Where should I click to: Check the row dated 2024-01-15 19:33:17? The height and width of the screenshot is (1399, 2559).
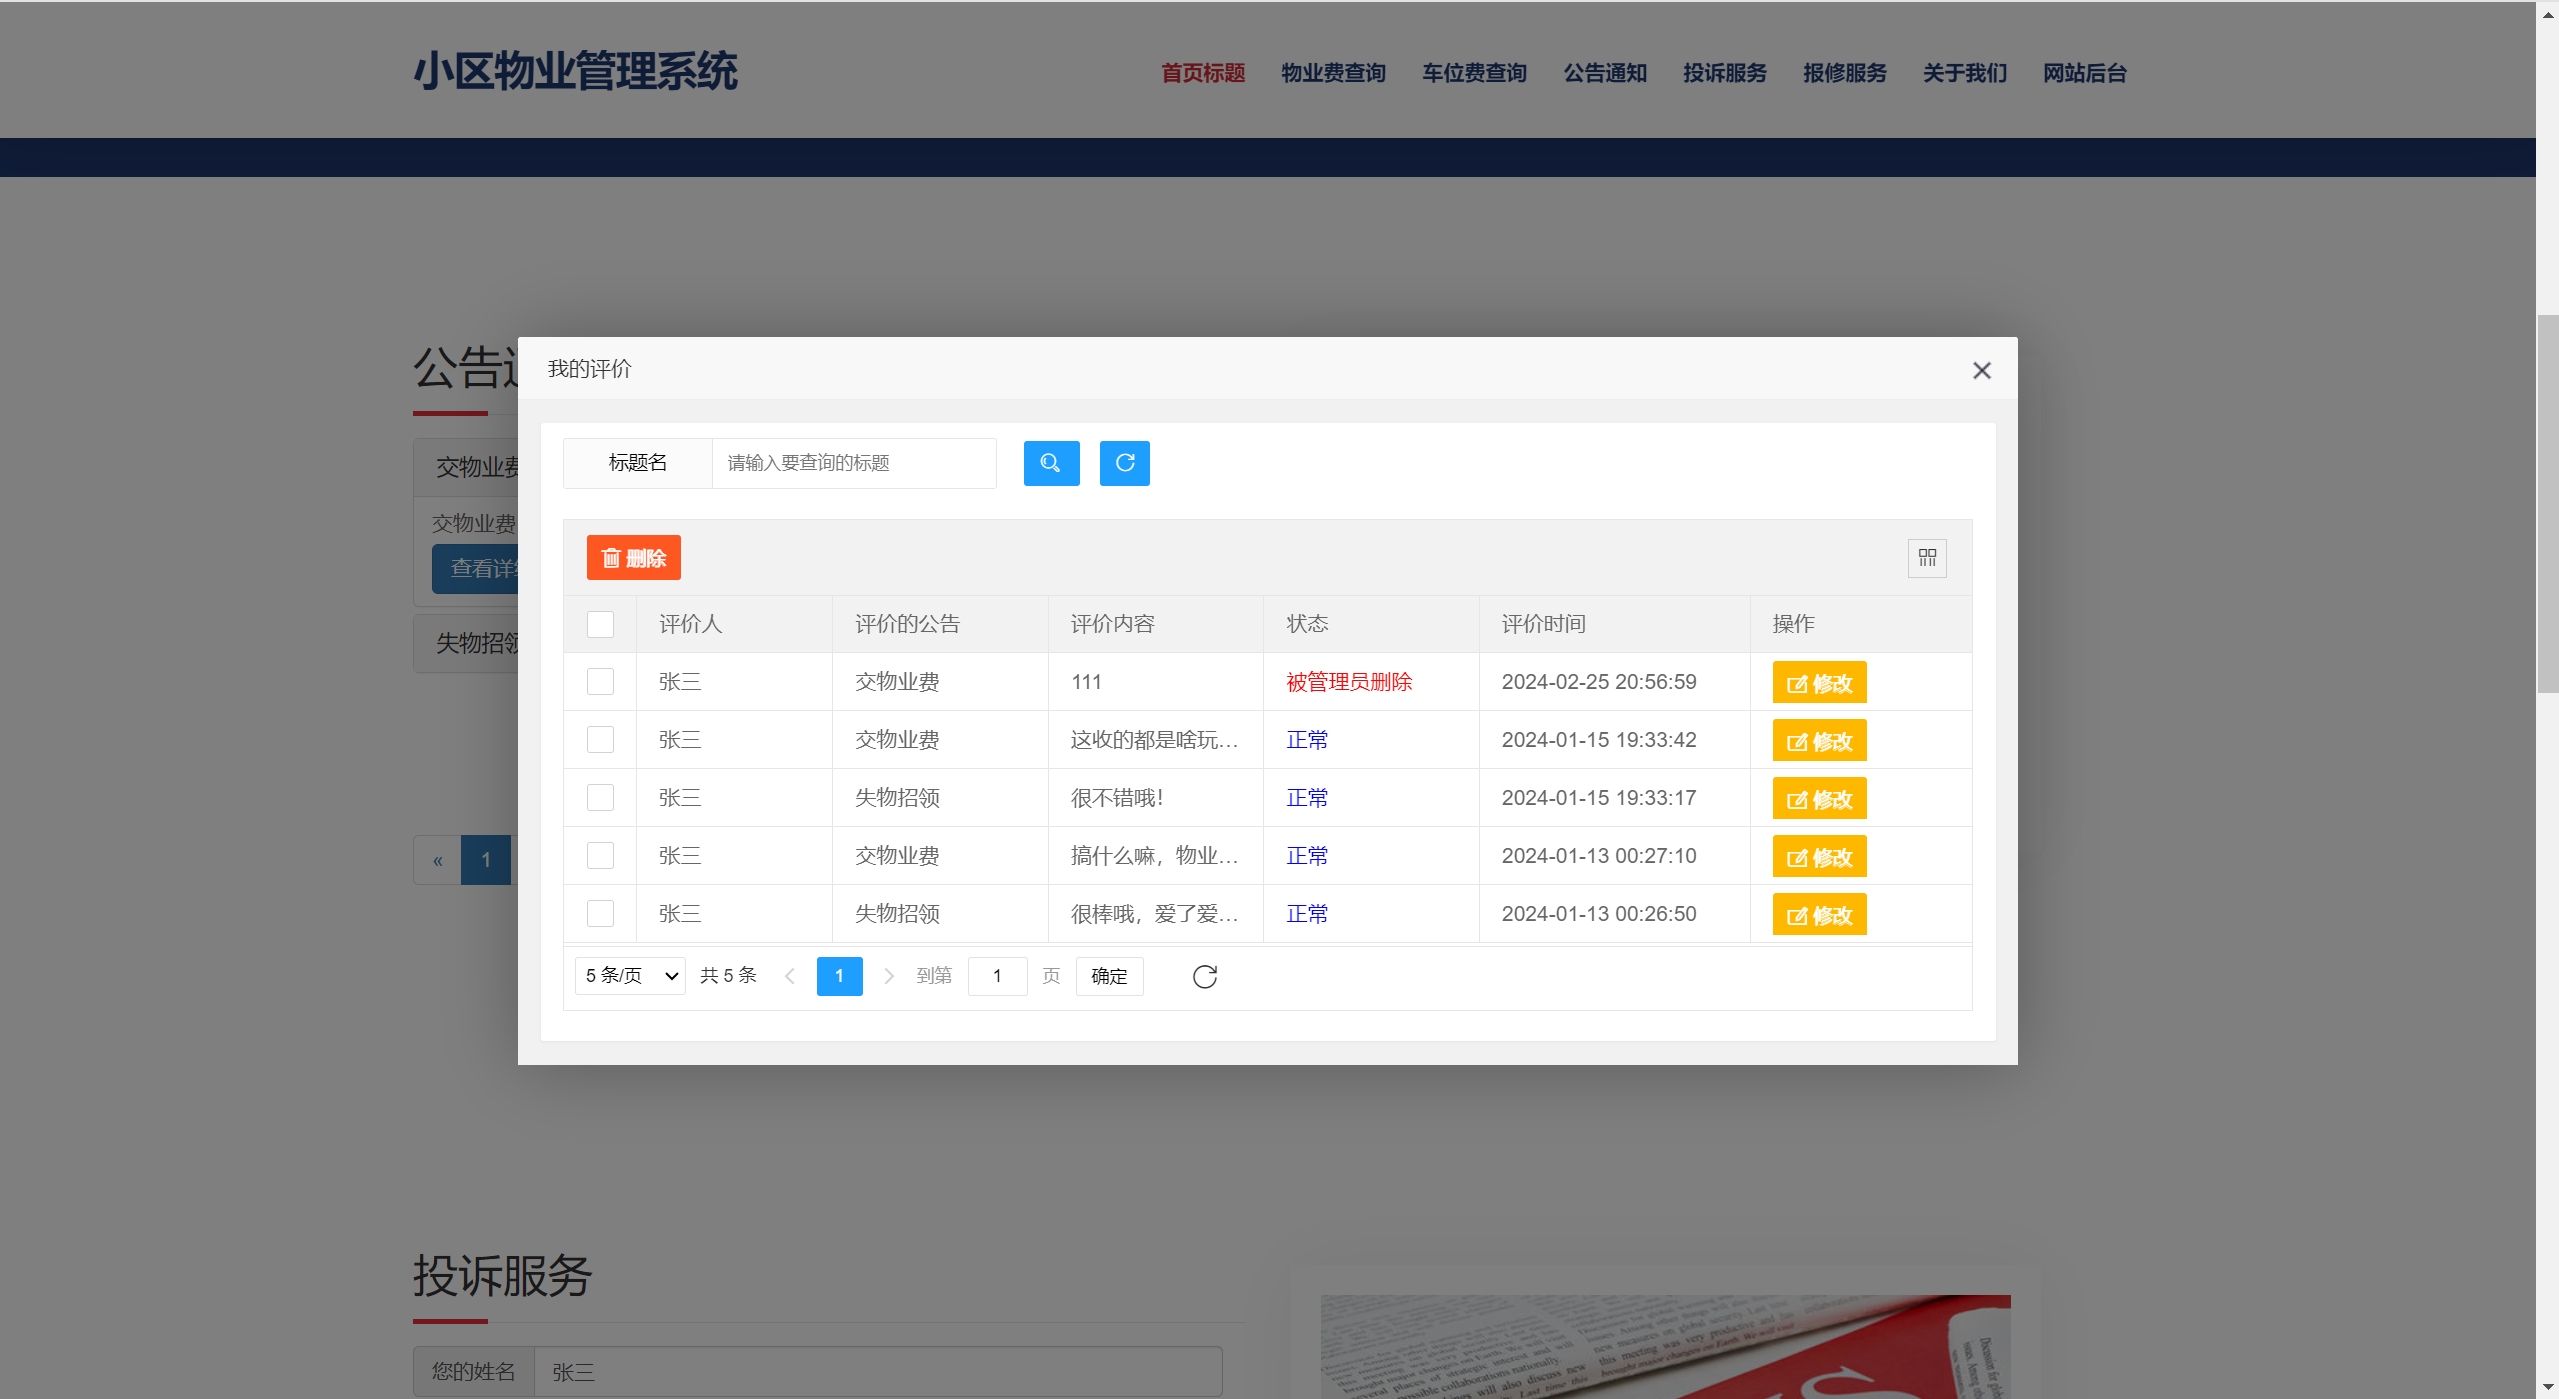(x=600, y=798)
